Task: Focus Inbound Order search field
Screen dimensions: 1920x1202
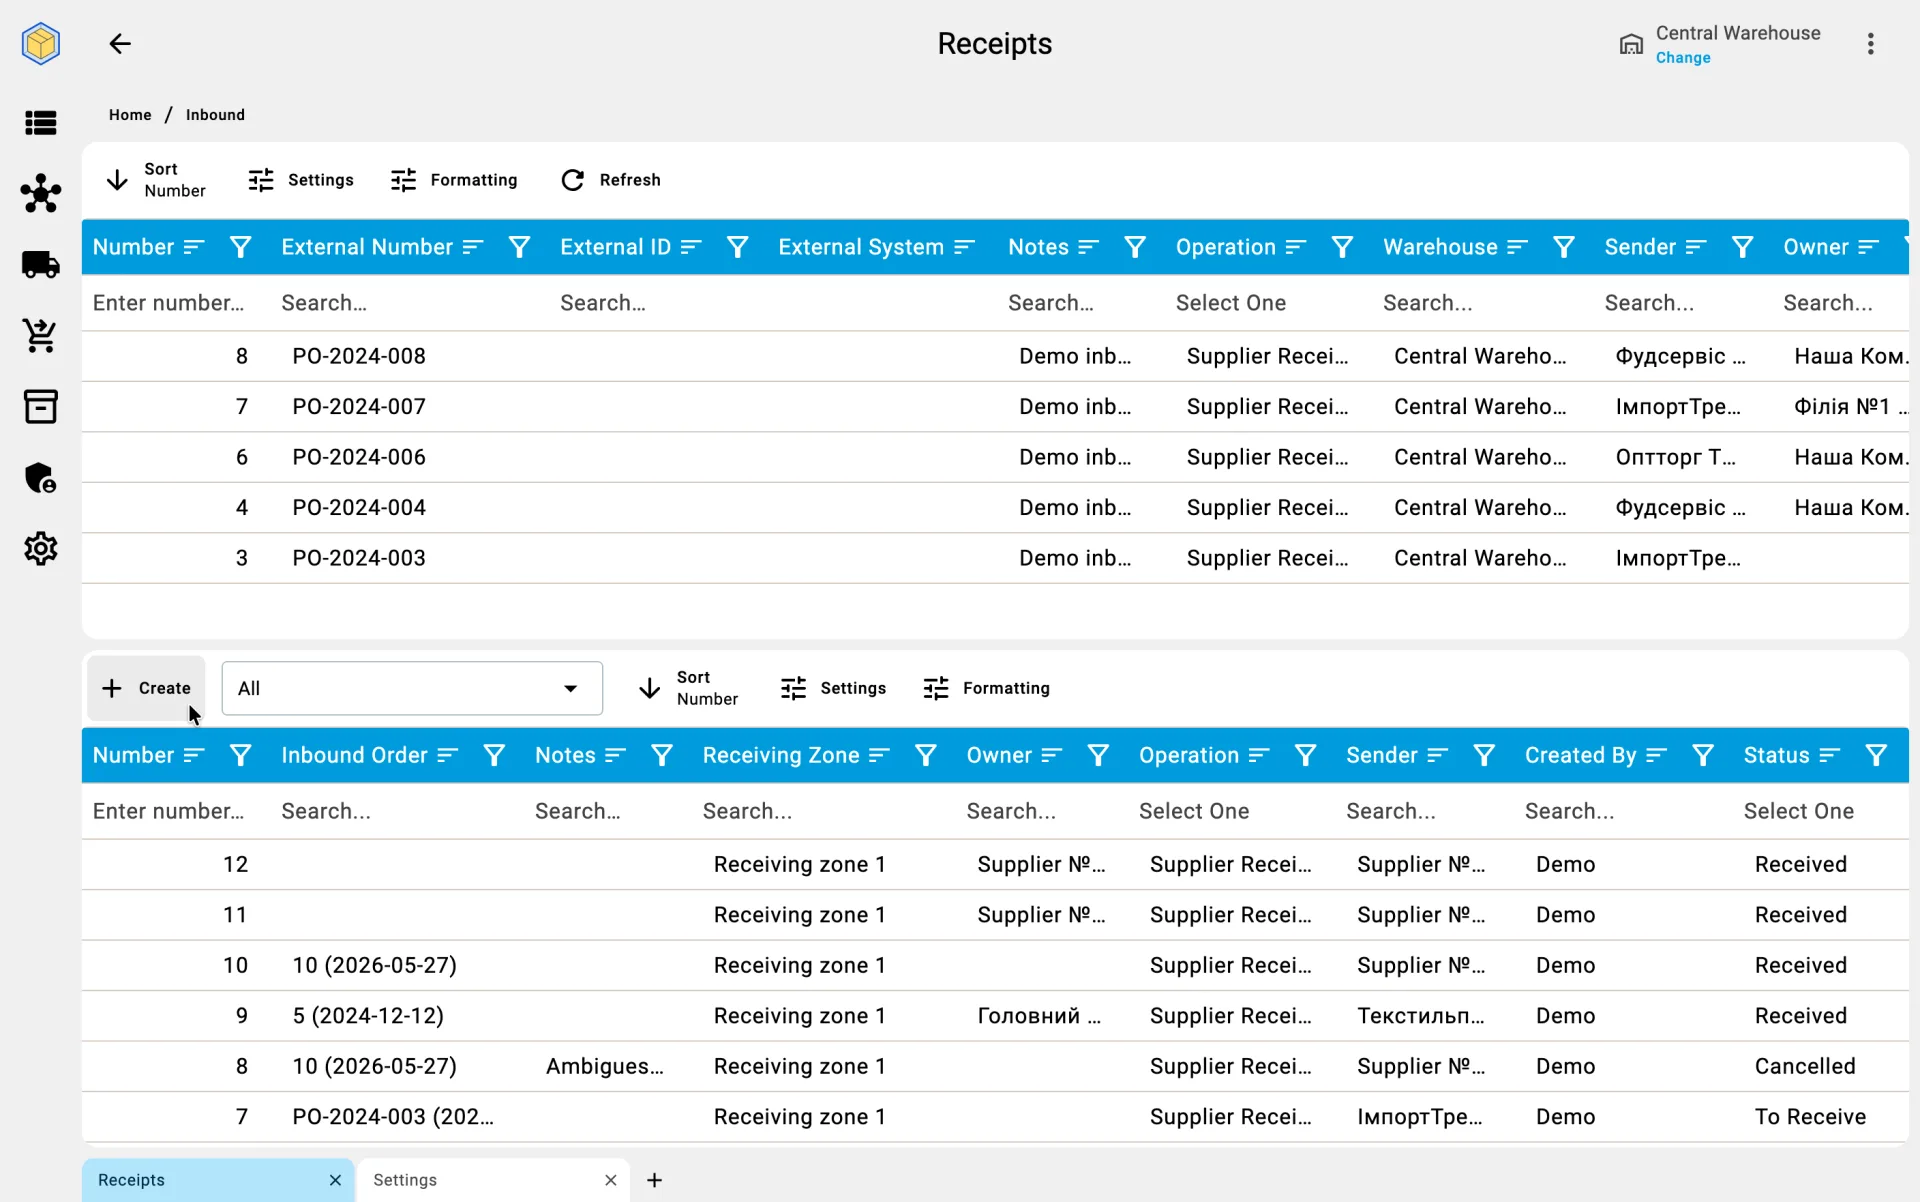Action: click(x=397, y=811)
